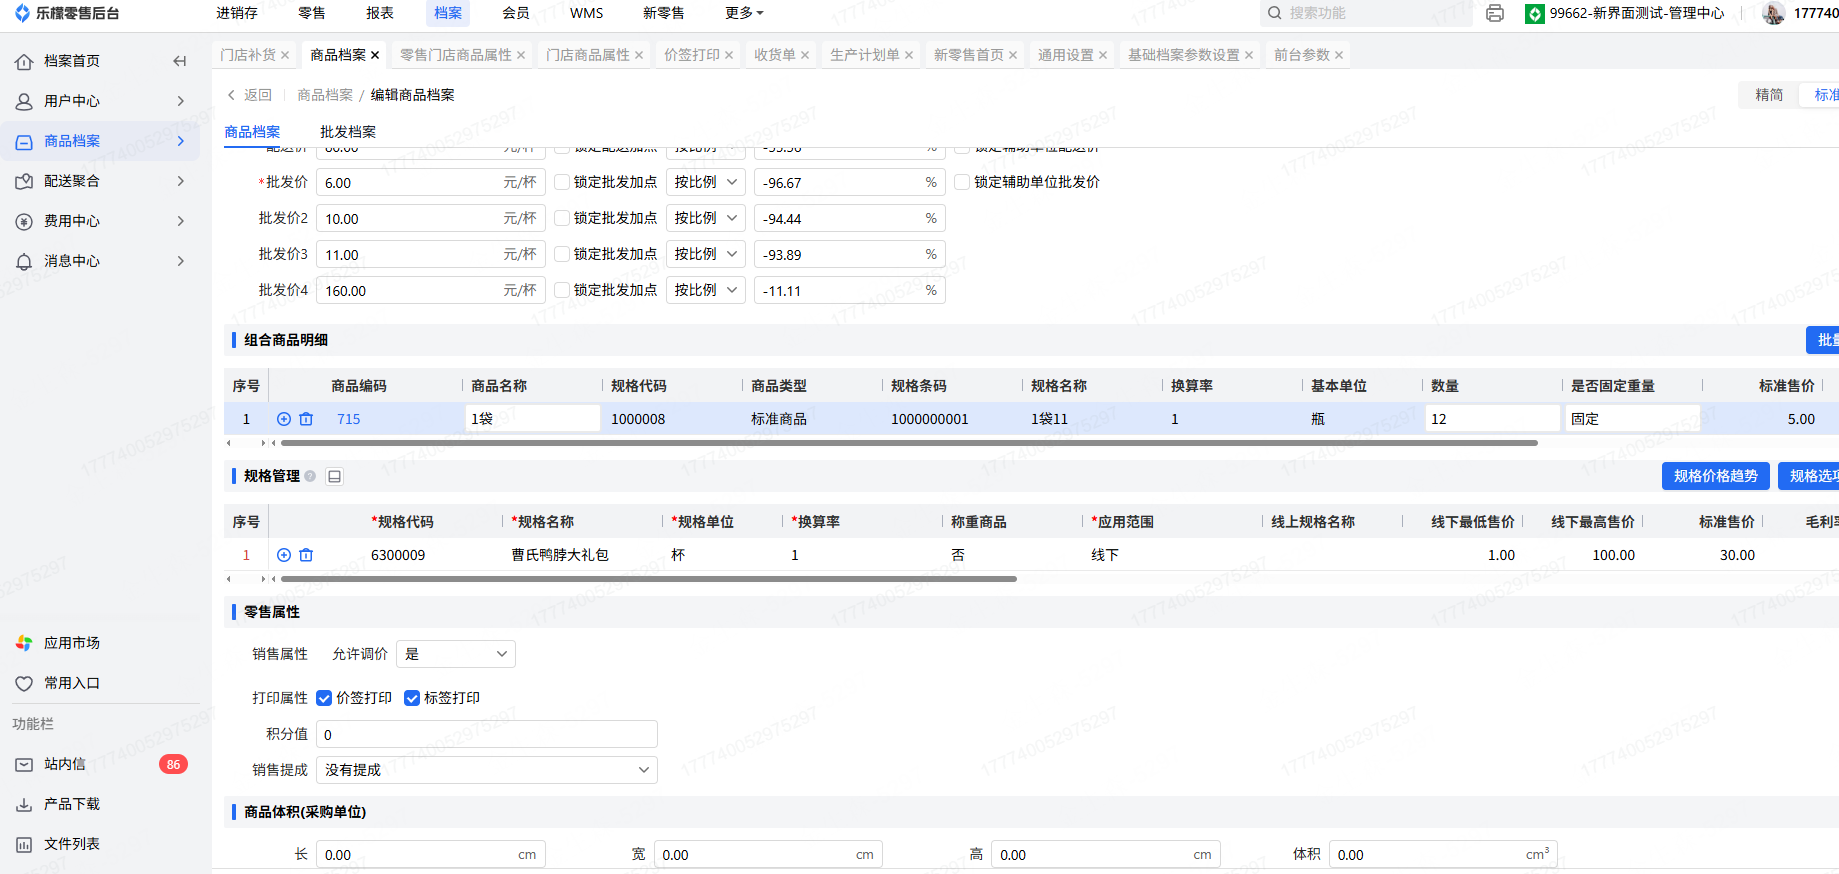Click the 应用市场 colorful icon

(x=24, y=643)
